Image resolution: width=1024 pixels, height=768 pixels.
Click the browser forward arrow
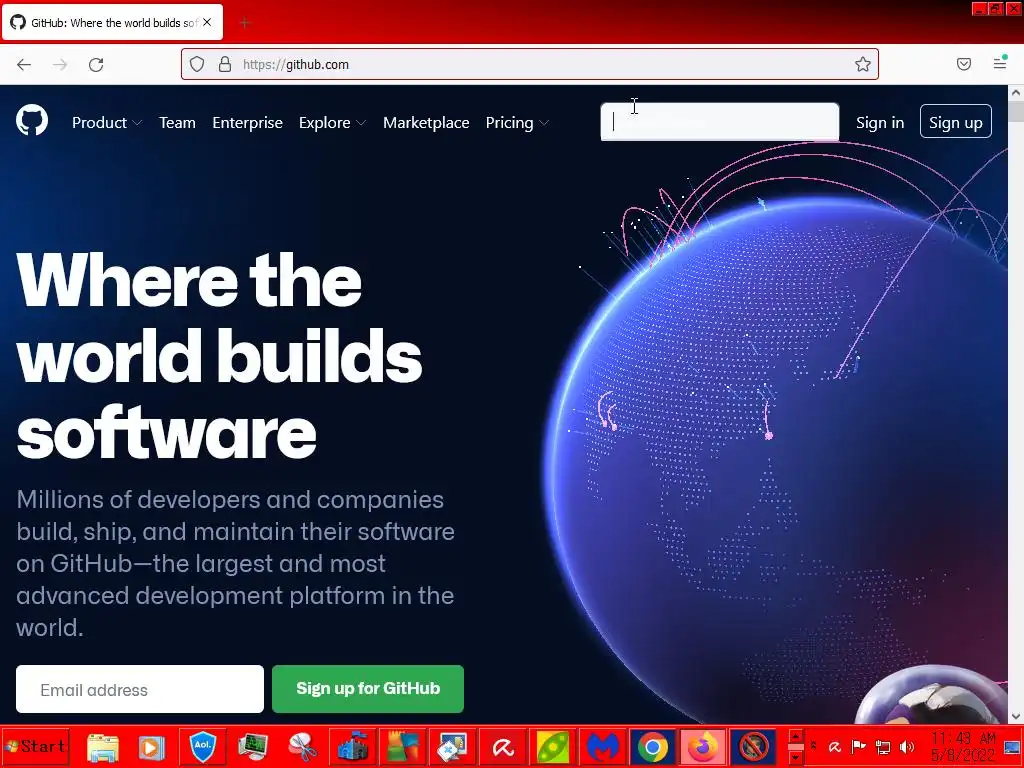(x=60, y=64)
